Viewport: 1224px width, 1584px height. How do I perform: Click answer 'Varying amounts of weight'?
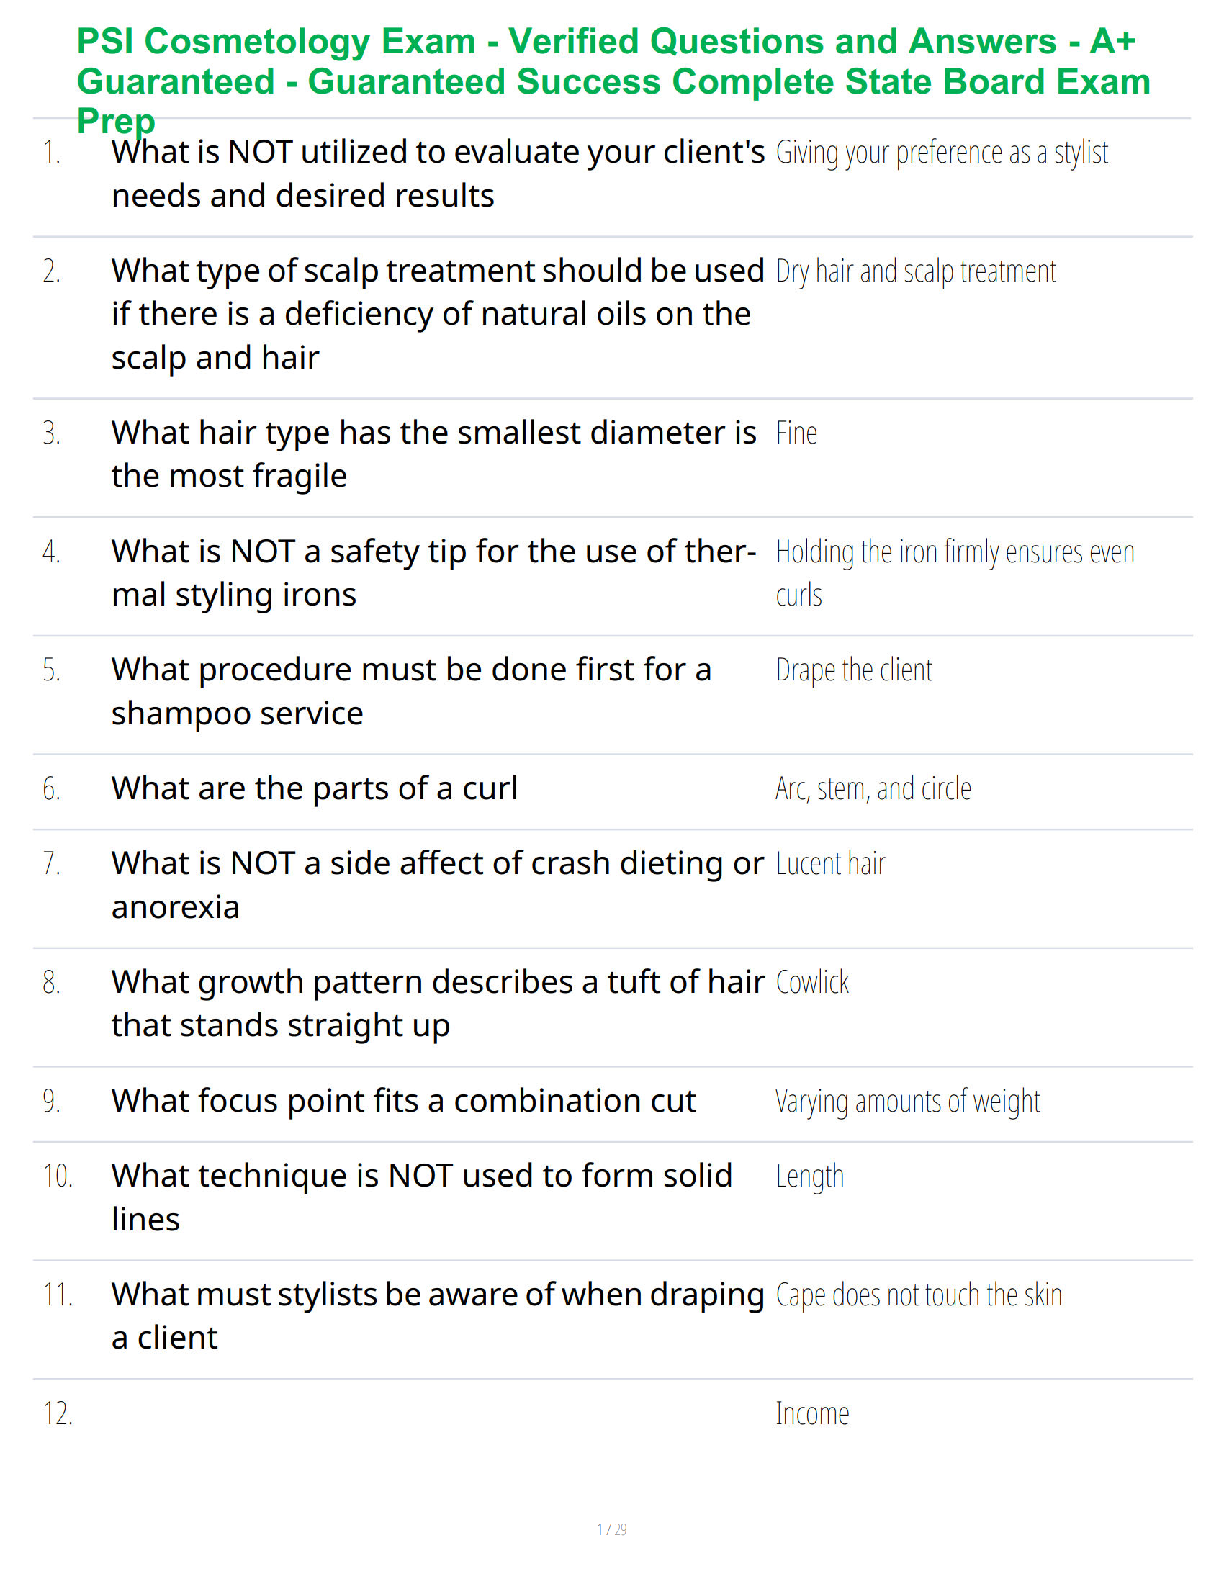tap(908, 1102)
